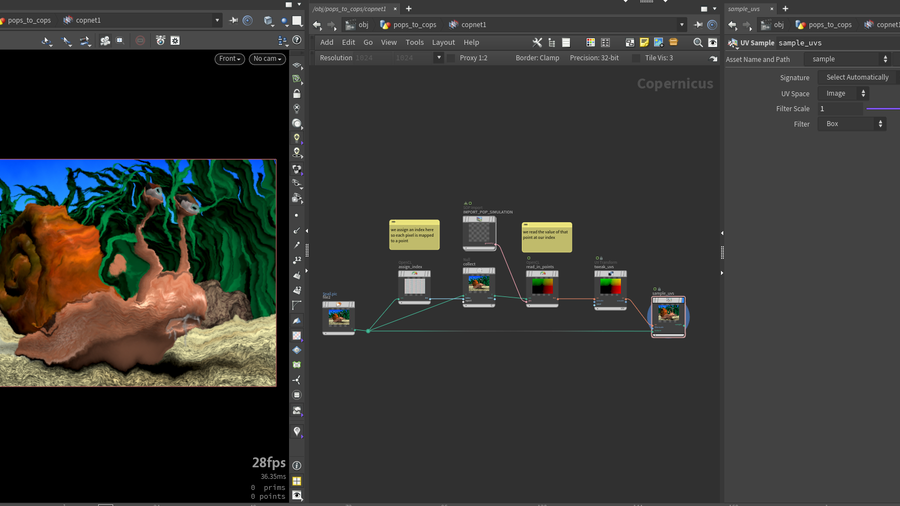
Task: Click the back arrow in network path bar
Action: [317, 24]
